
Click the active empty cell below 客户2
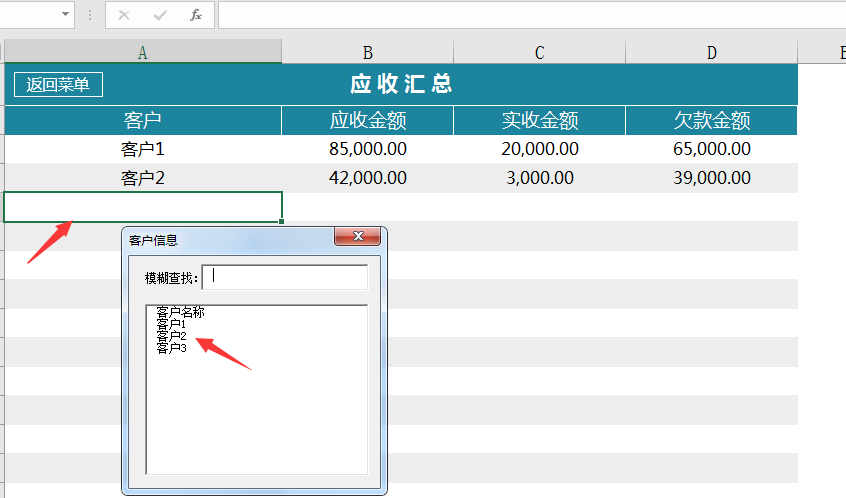(x=143, y=207)
